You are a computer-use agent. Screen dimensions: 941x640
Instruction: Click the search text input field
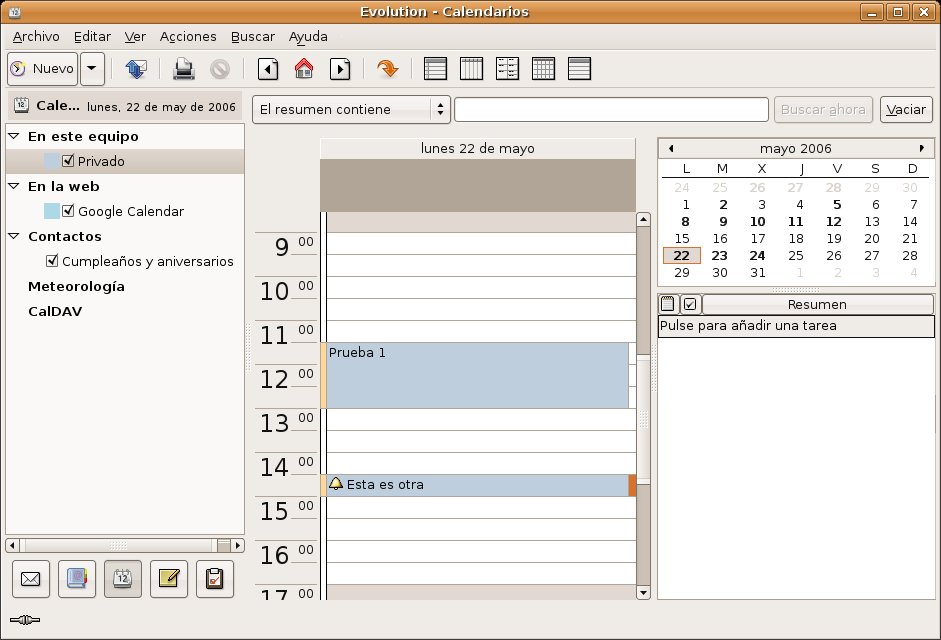click(x=611, y=110)
